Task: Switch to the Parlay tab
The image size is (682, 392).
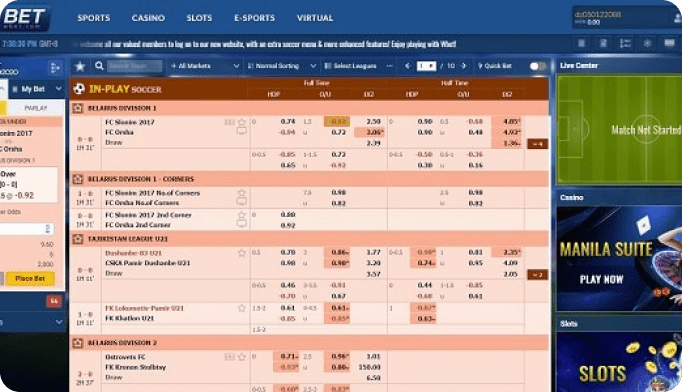Action: pos(36,108)
